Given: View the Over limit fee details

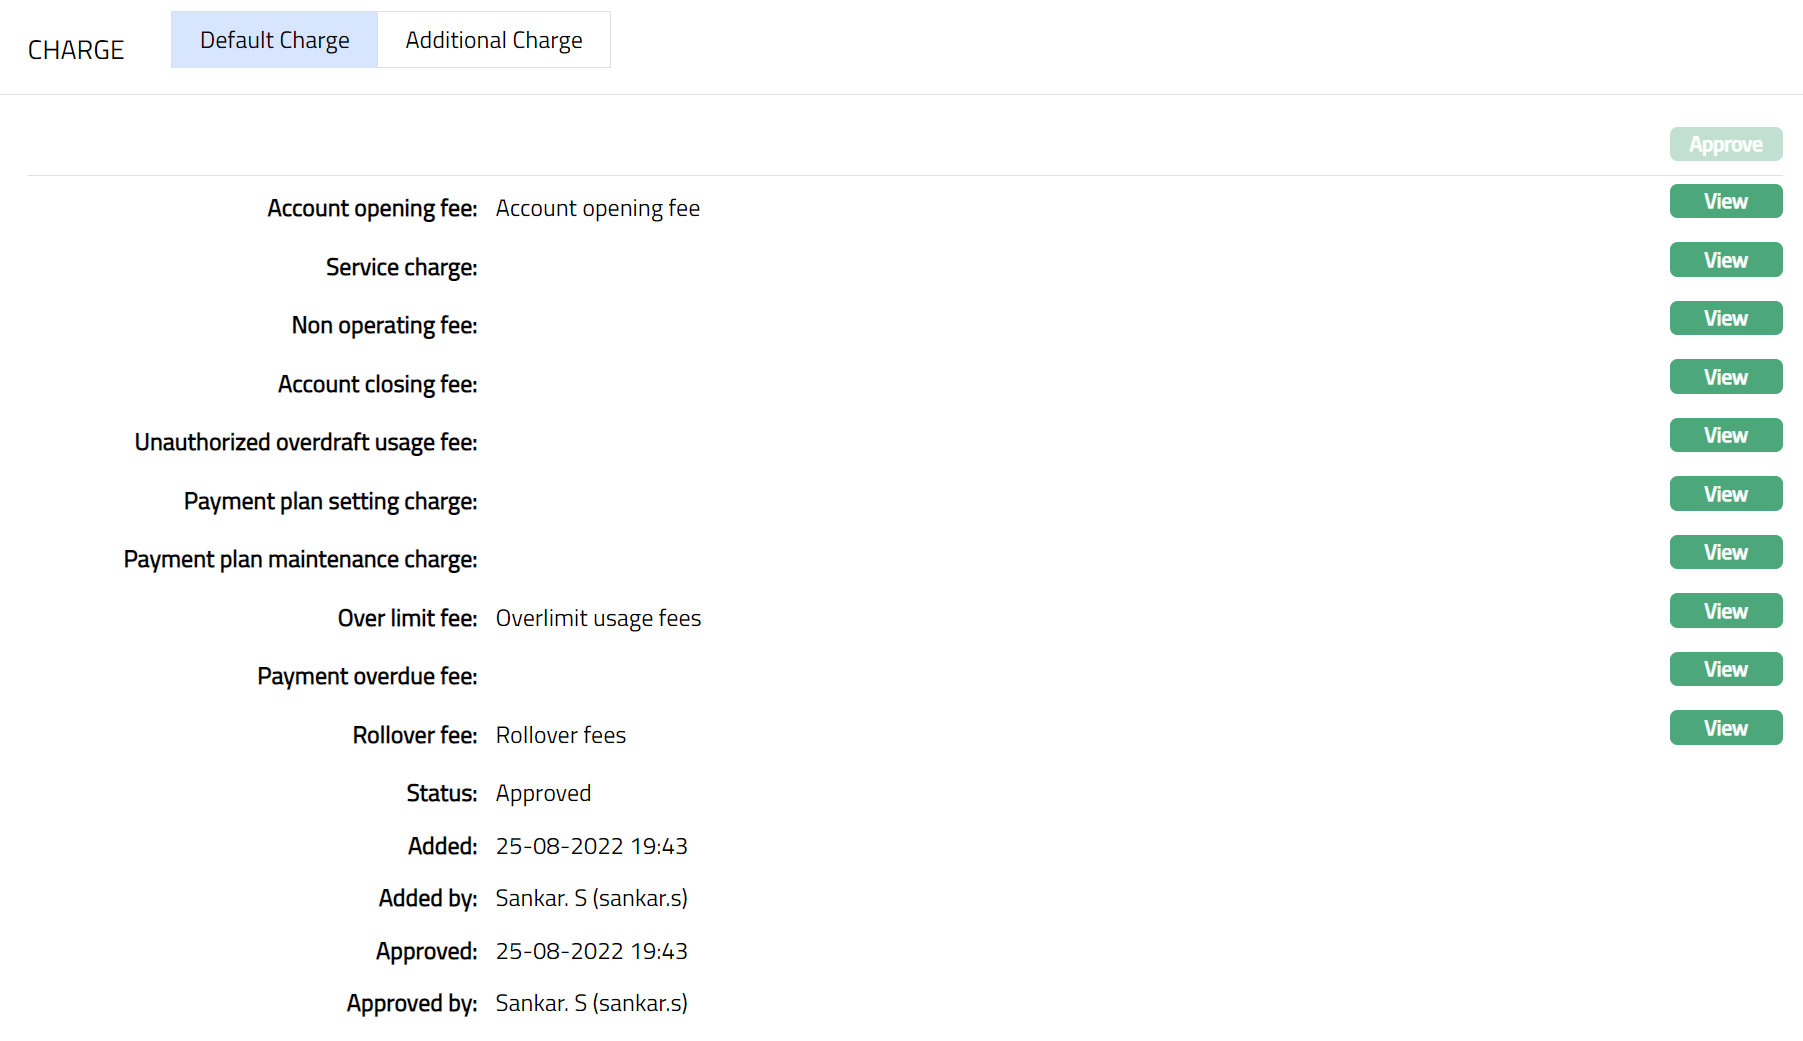Looking at the screenshot, I should 1725,611.
